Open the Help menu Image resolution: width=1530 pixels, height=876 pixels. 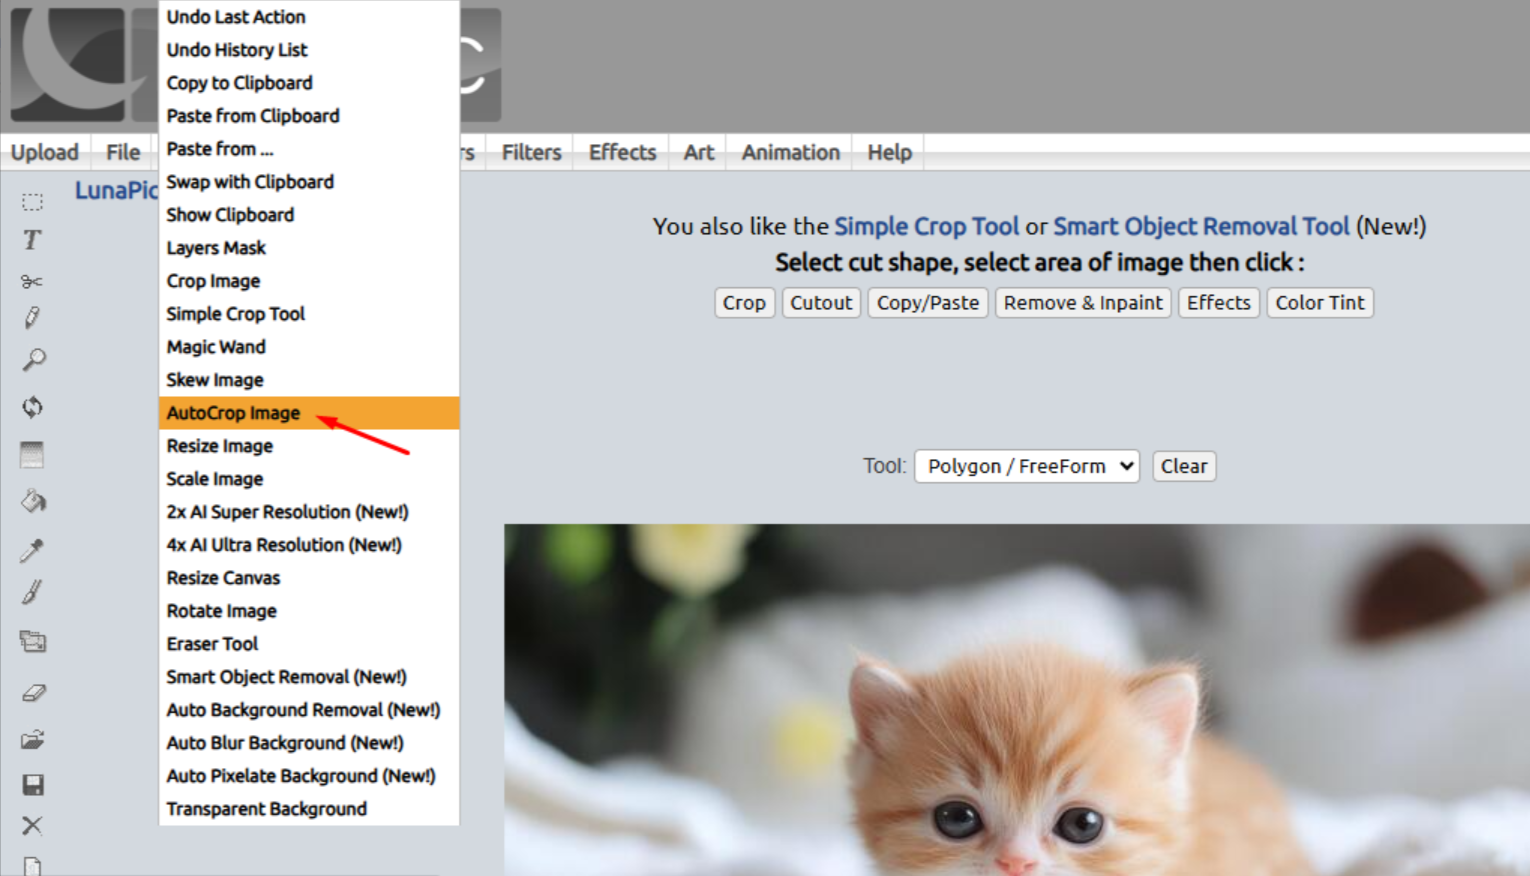[889, 152]
